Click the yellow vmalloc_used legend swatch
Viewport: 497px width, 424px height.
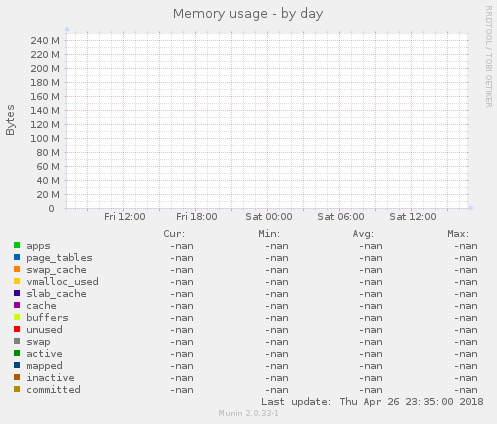pyautogui.click(x=17, y=281)
